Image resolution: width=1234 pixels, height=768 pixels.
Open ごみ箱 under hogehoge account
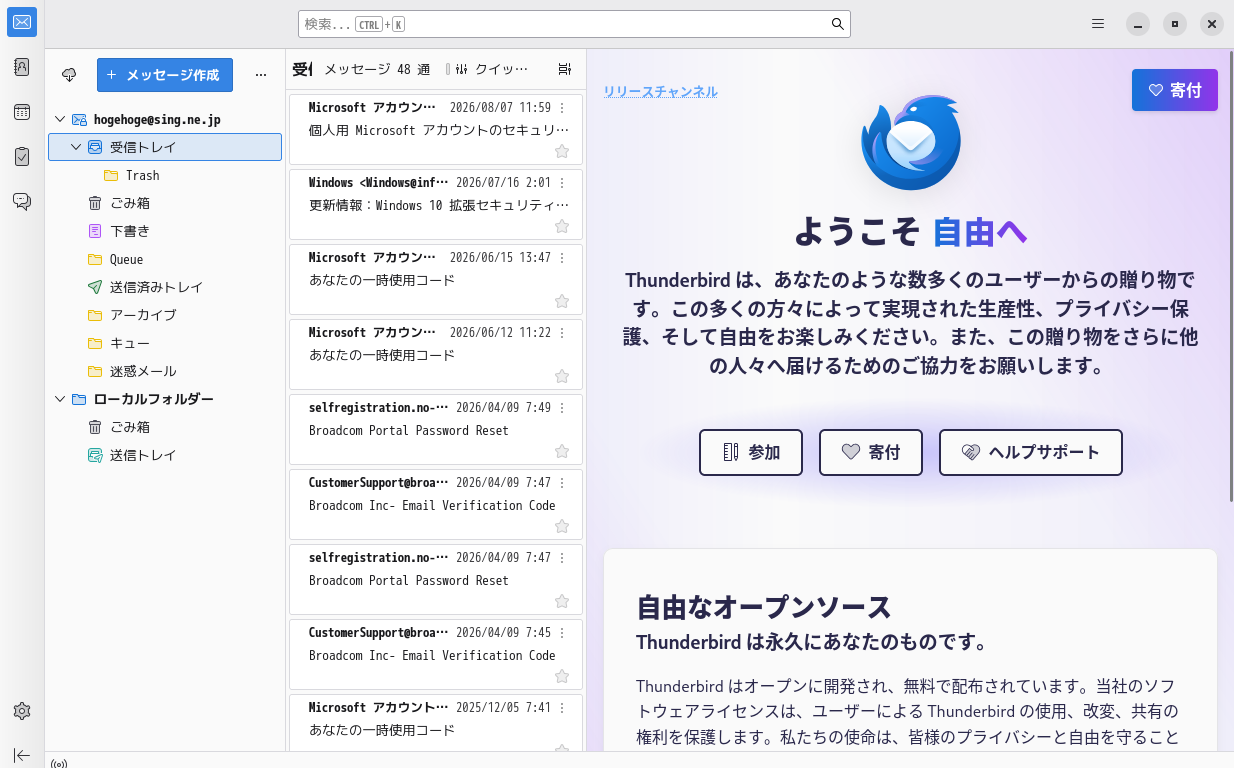(x=165, y=203)
